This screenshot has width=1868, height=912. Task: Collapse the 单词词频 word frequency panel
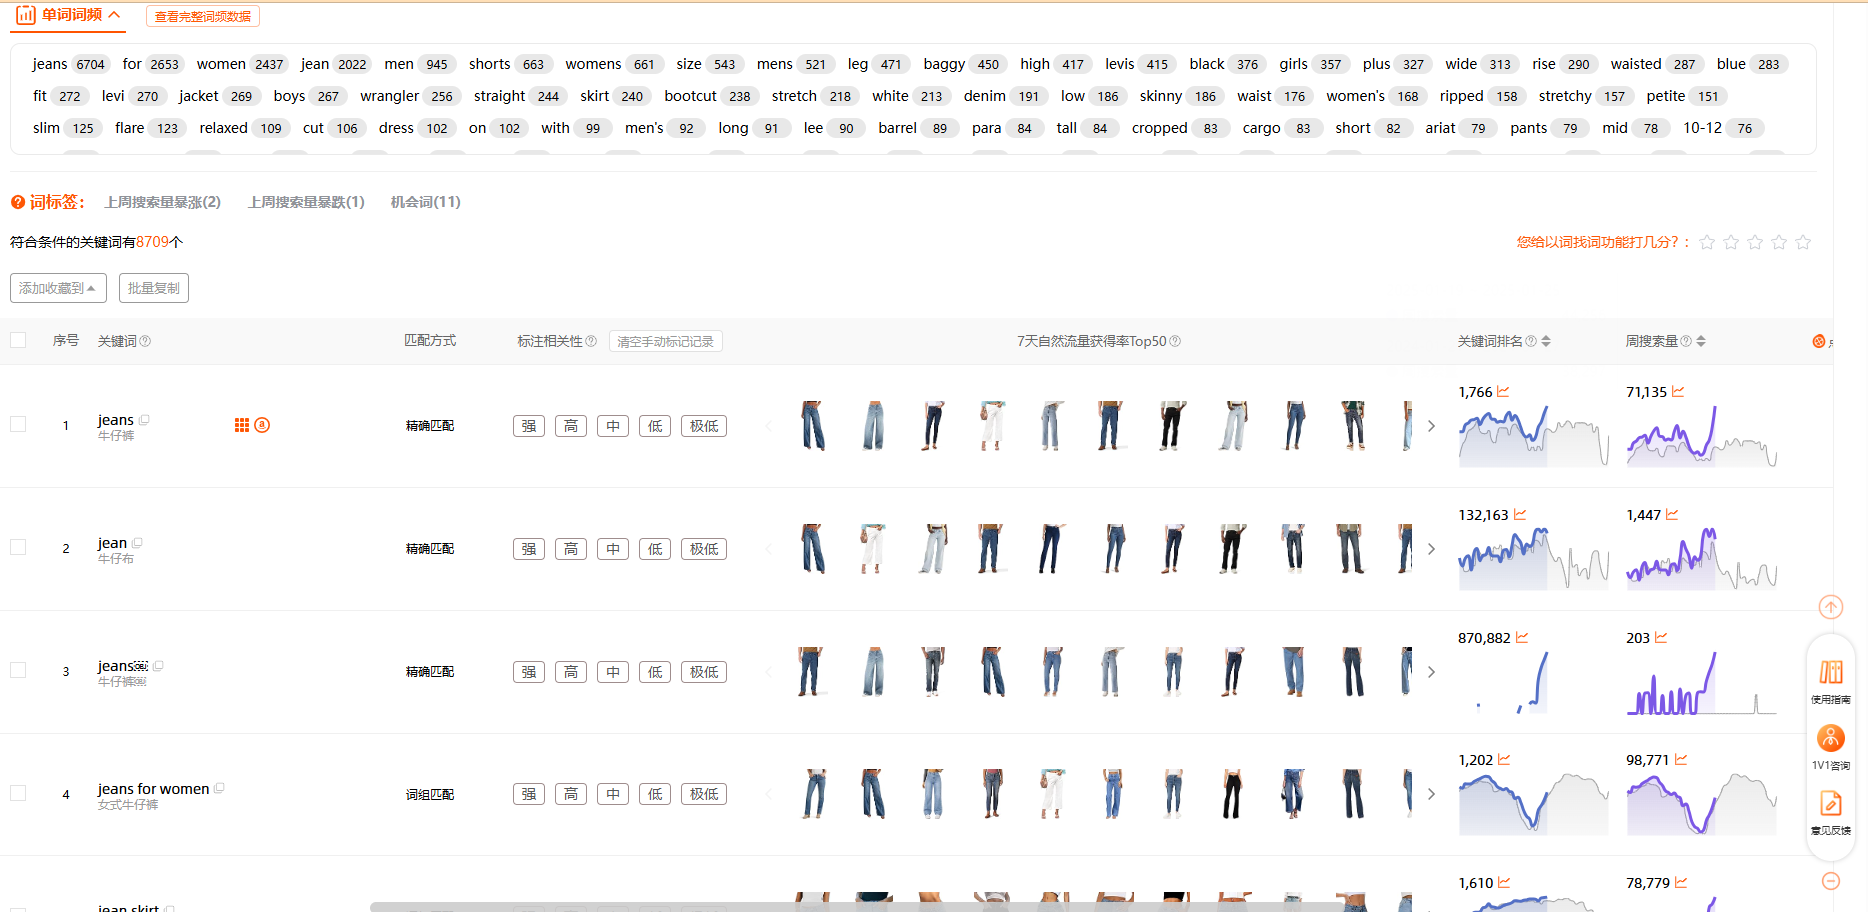pos(115,15)
